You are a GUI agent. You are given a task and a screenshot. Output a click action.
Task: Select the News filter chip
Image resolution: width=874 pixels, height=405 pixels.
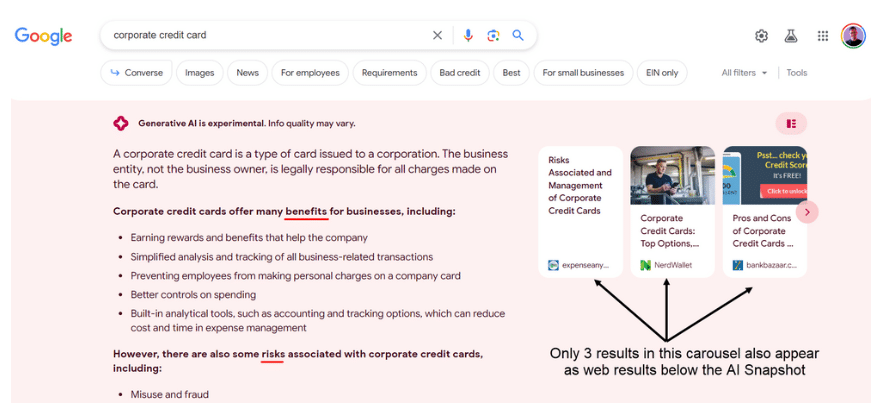[x=247, y=73]
